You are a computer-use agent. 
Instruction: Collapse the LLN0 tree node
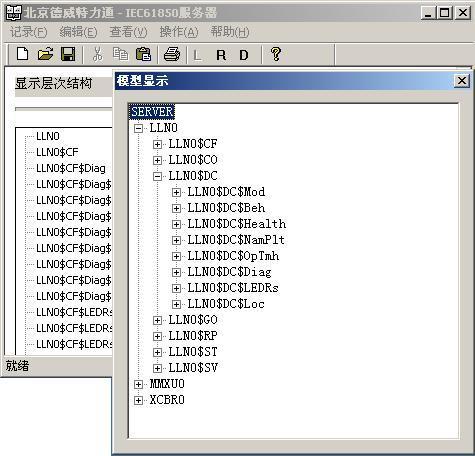[x=138, y=128]
